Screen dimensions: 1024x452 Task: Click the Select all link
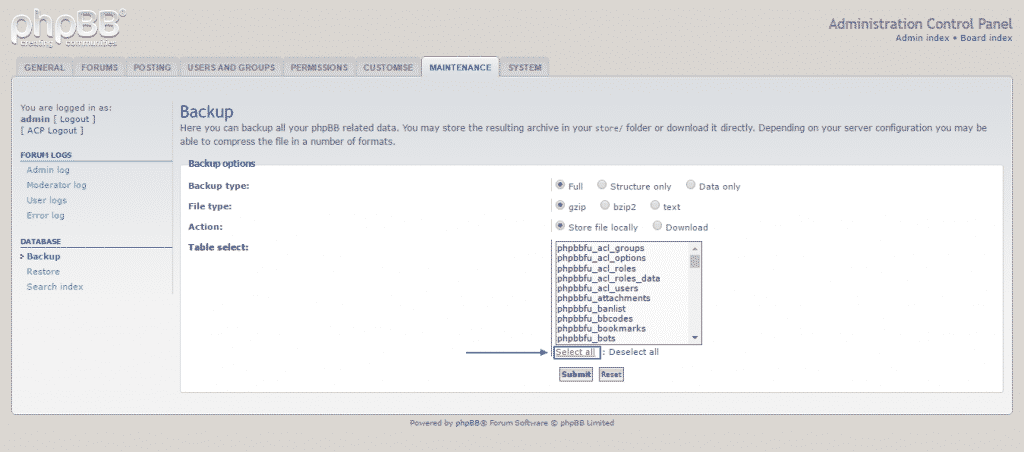click(x=576, y=352)
